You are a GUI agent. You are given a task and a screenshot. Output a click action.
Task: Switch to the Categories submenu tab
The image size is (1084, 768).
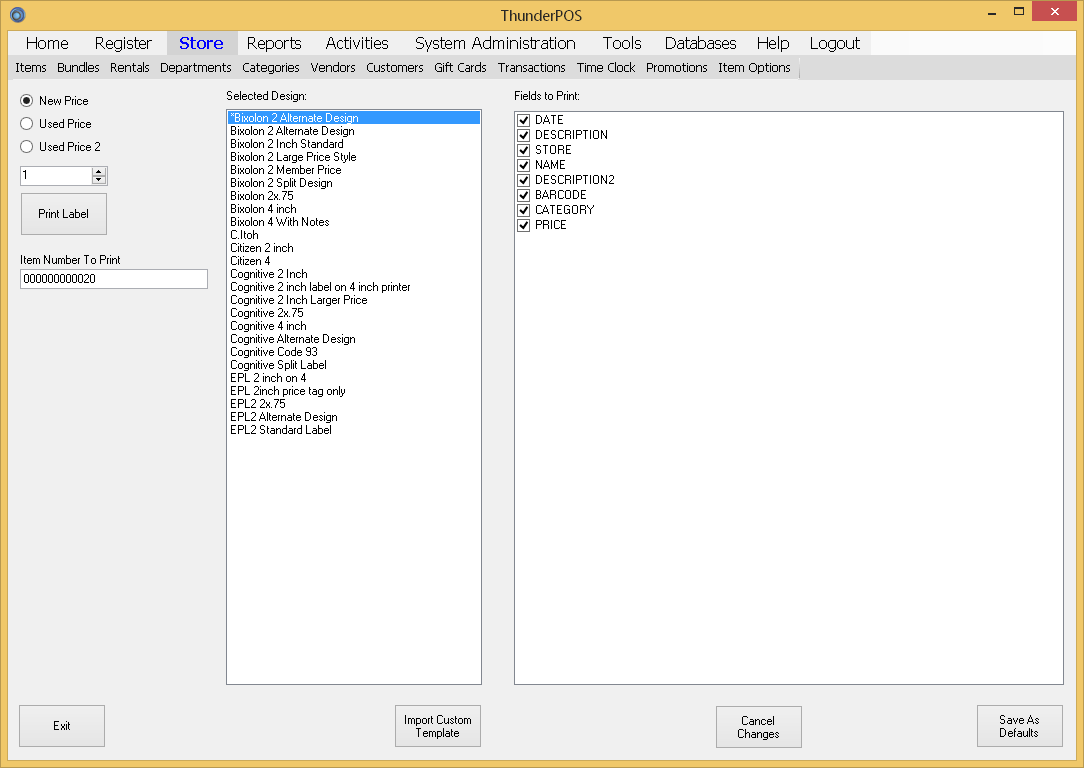271,68
